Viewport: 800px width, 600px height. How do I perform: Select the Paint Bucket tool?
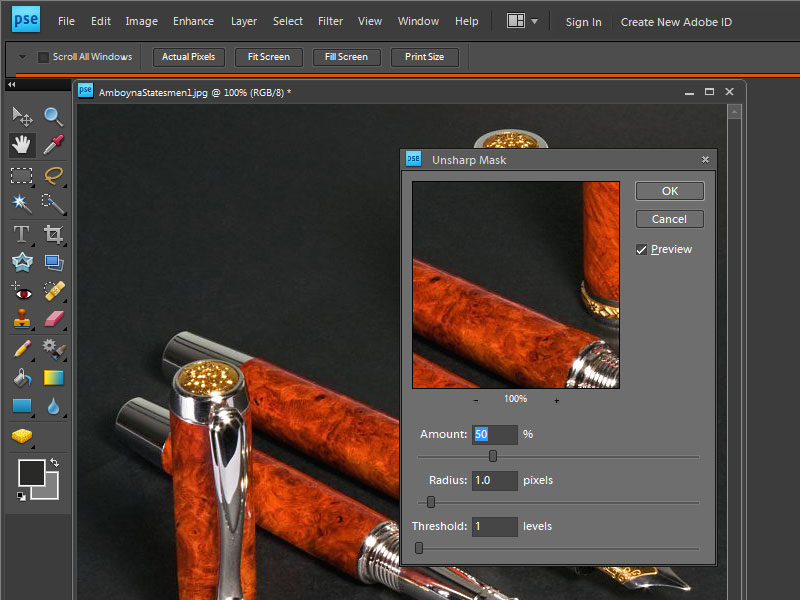21,378
